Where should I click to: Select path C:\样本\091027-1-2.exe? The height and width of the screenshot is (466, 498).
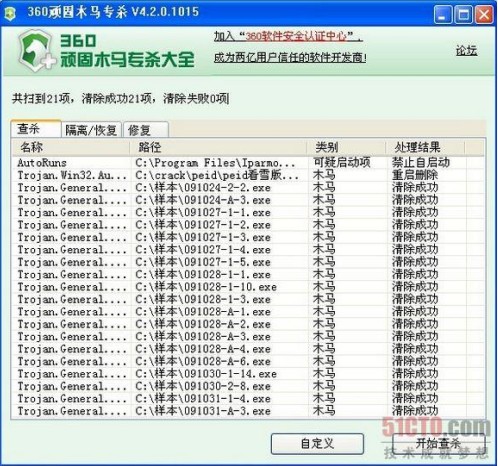tap(203, 225)
